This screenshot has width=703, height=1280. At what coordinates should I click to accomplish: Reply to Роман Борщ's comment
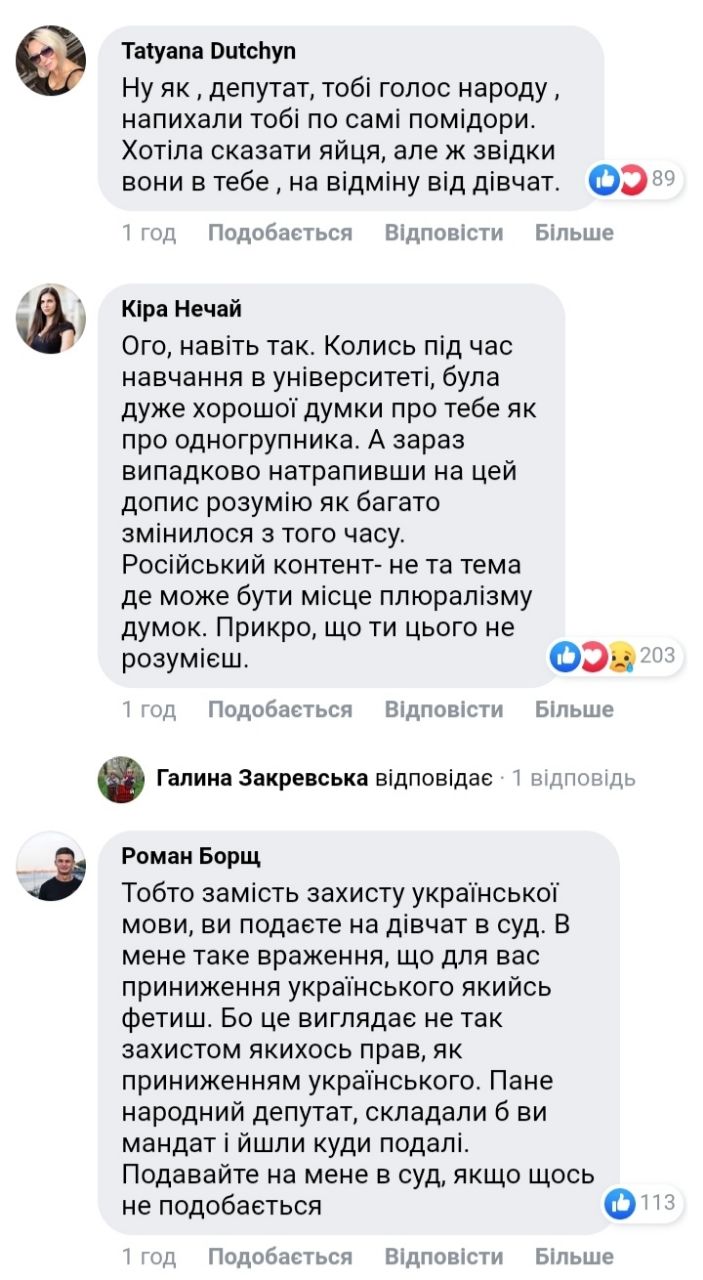[443, 1256]
